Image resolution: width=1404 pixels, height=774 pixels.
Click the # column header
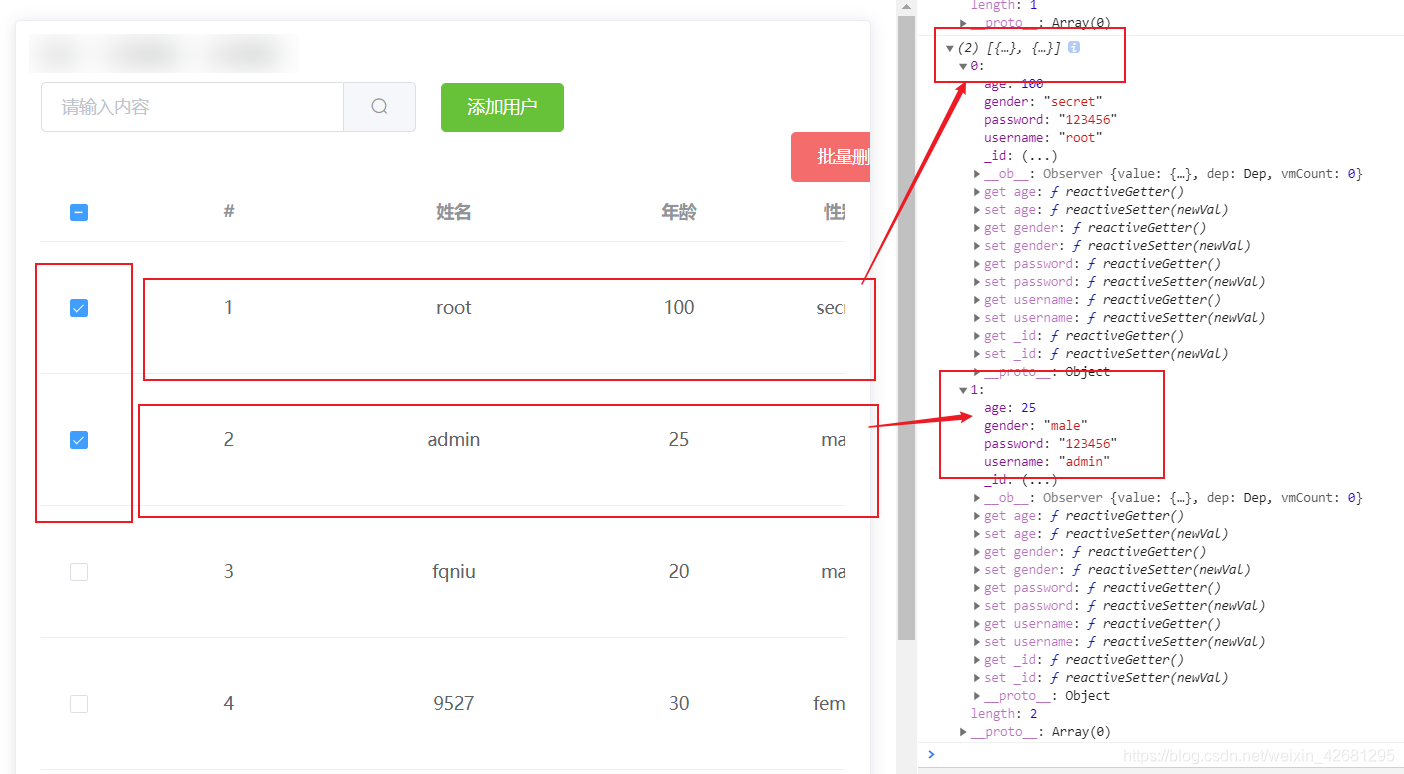tap(229, 211)
